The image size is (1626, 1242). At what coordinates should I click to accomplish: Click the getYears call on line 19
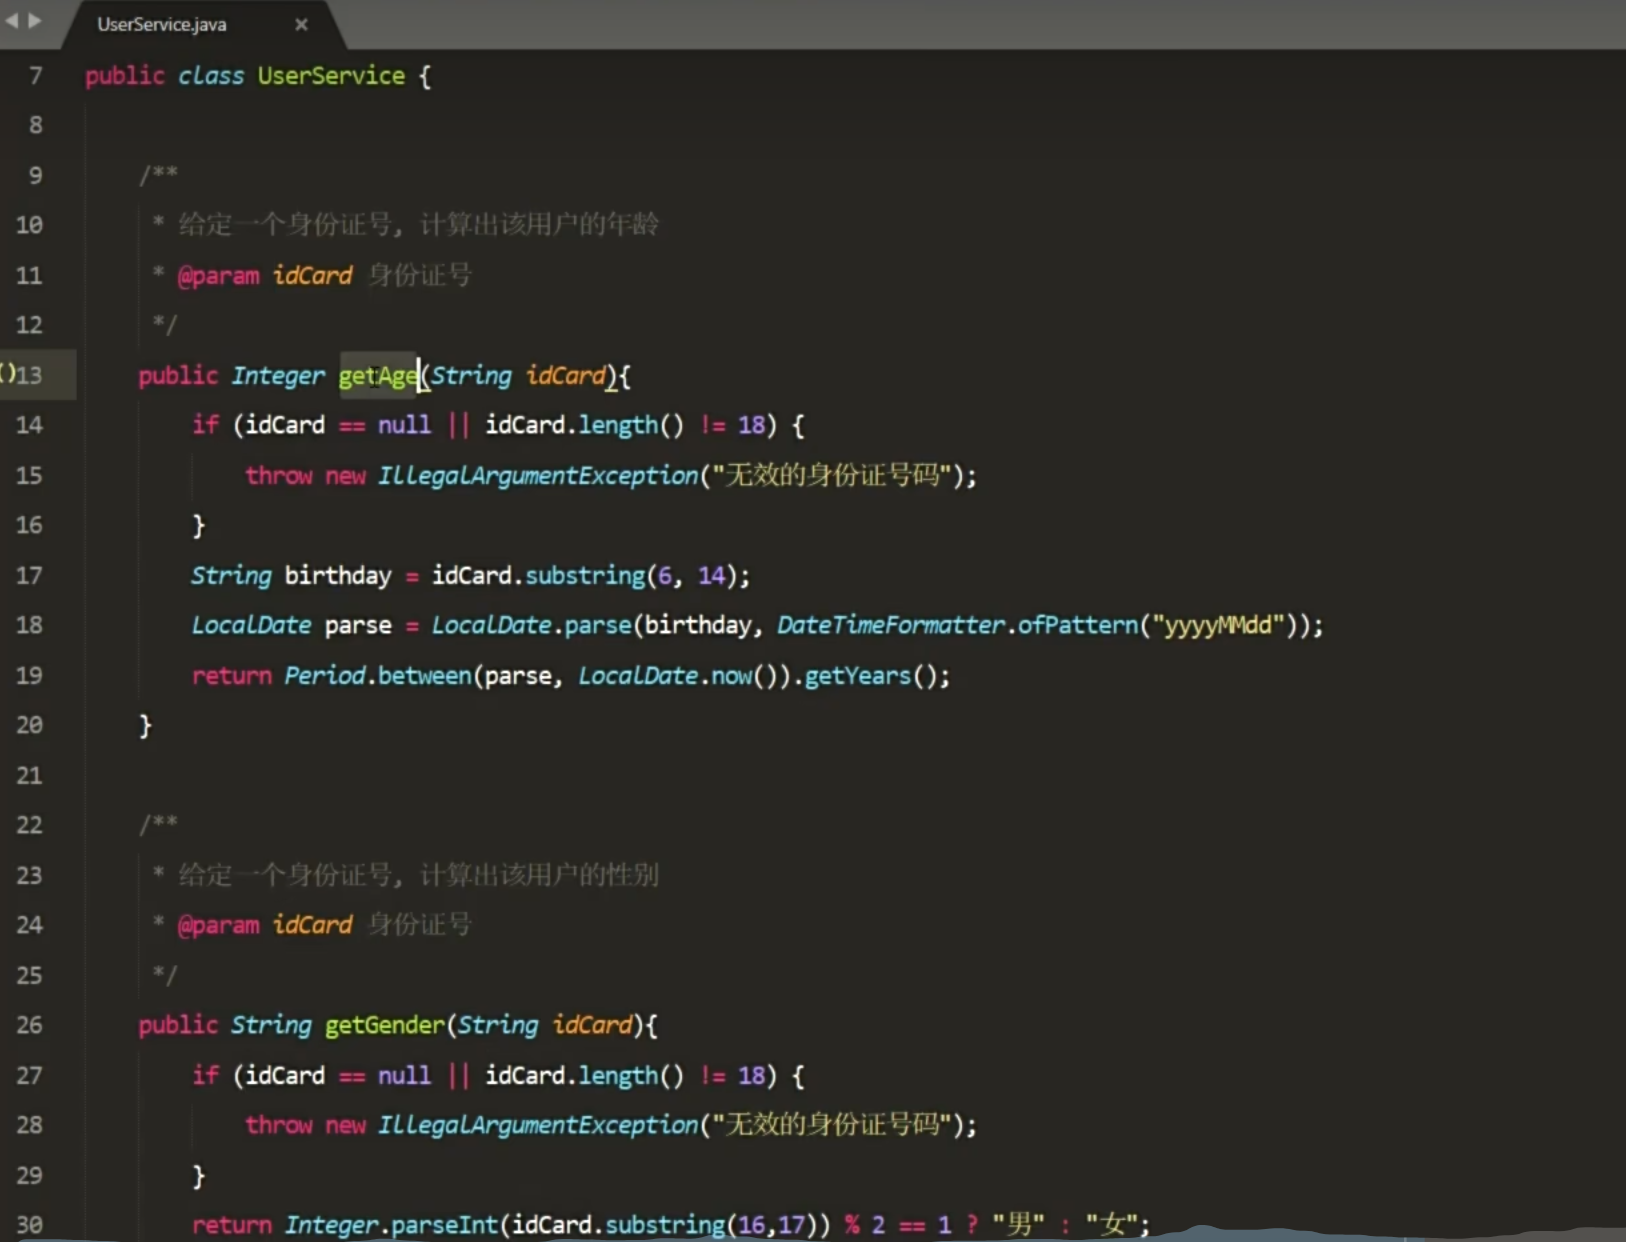coord(857,676)
